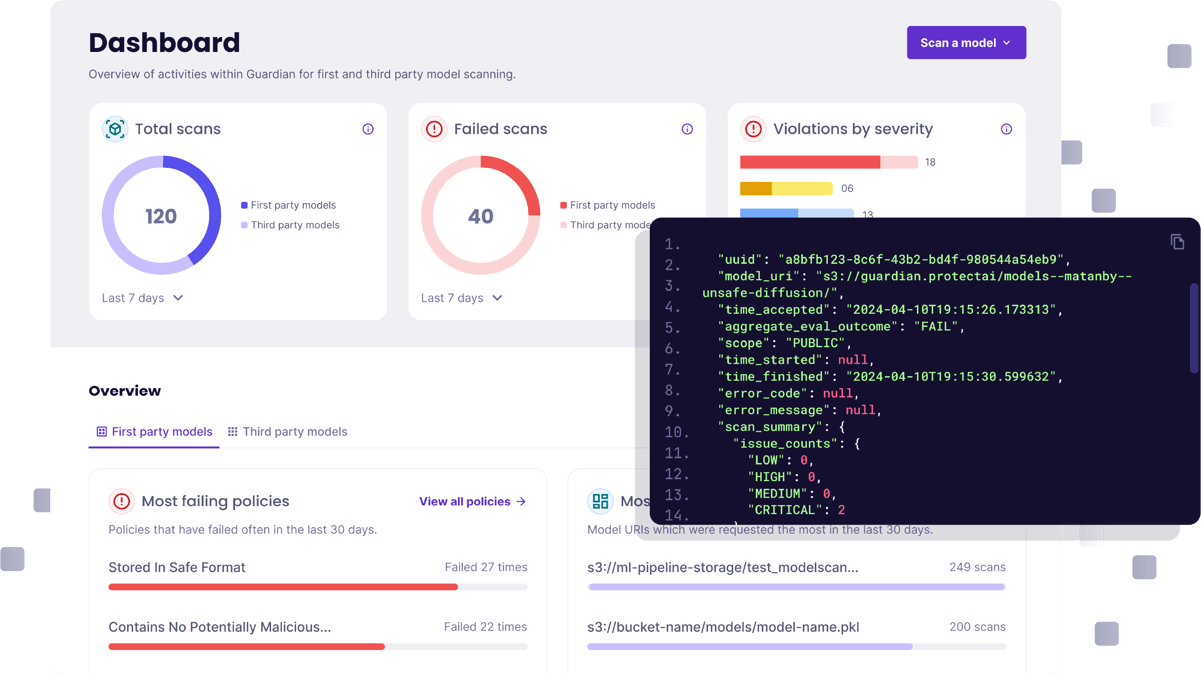Open the Stored In Safe Format policy

[x=177, y=567]
